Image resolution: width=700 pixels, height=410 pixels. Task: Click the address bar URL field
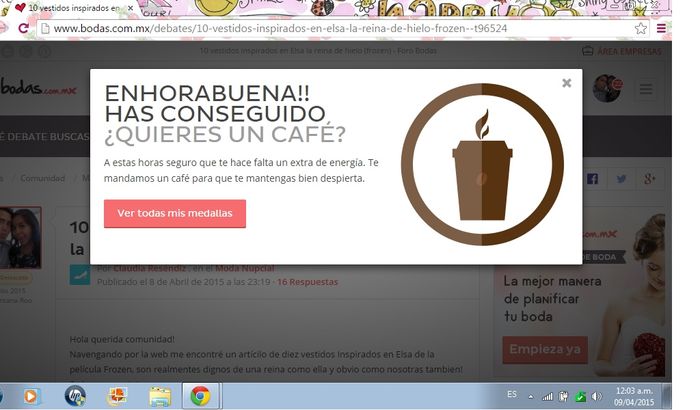tap(300, 28)
